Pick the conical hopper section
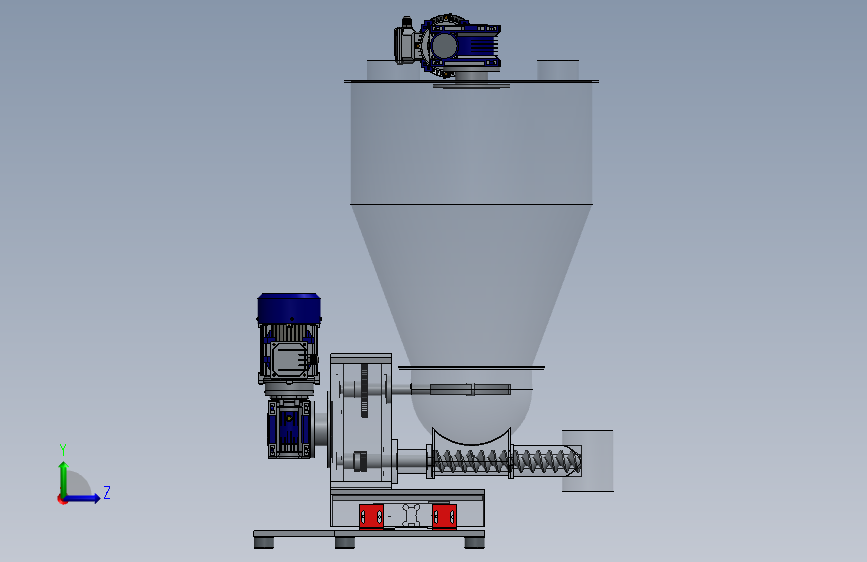This screenshot has height=562, width=867. tap(471, 285)
